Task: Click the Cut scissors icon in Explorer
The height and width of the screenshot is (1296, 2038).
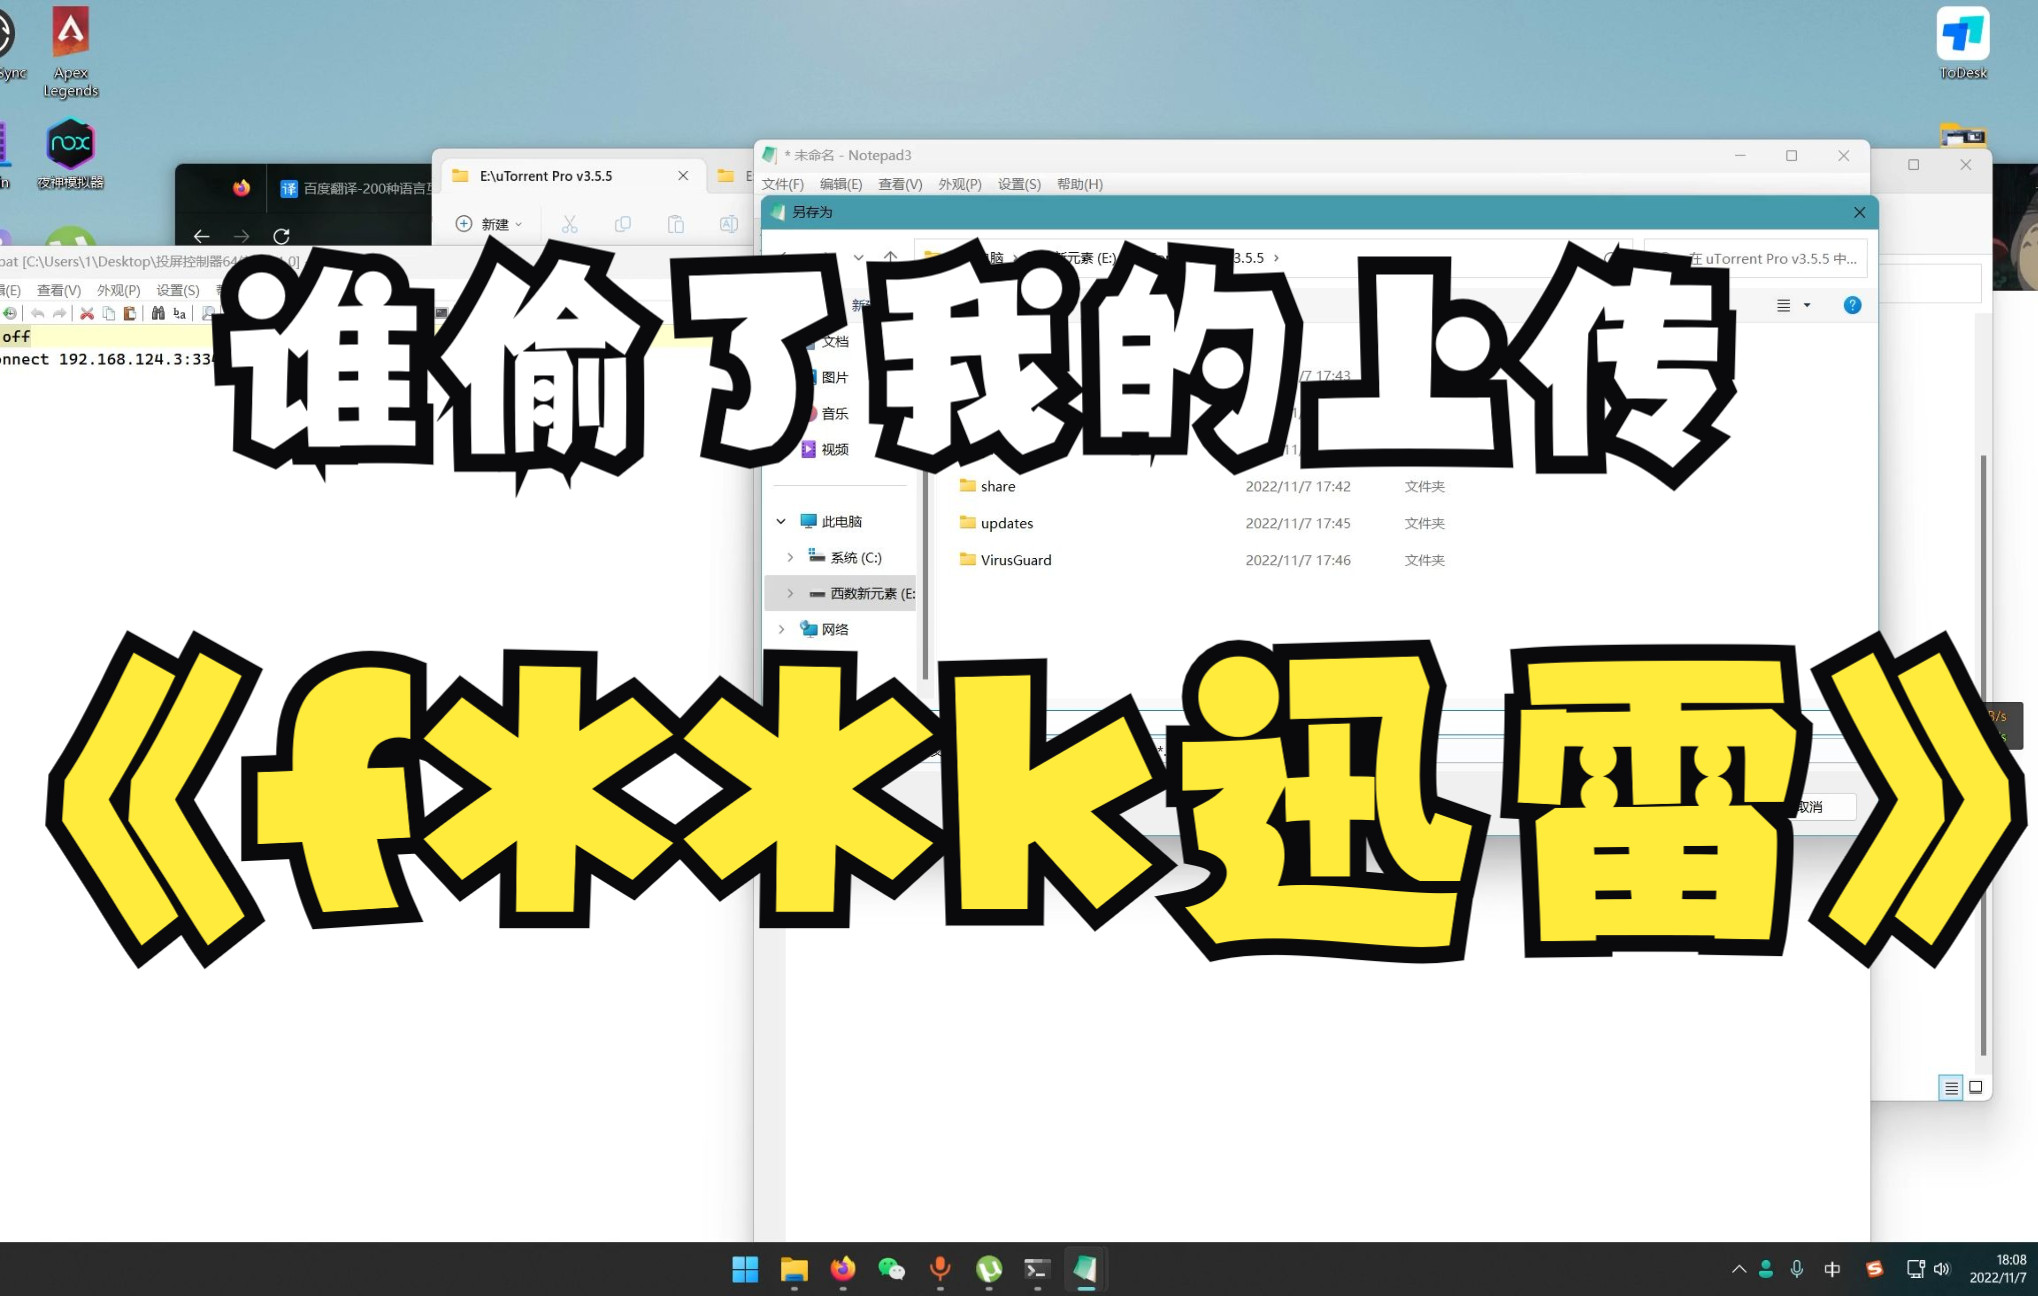Action: [569, 224]
